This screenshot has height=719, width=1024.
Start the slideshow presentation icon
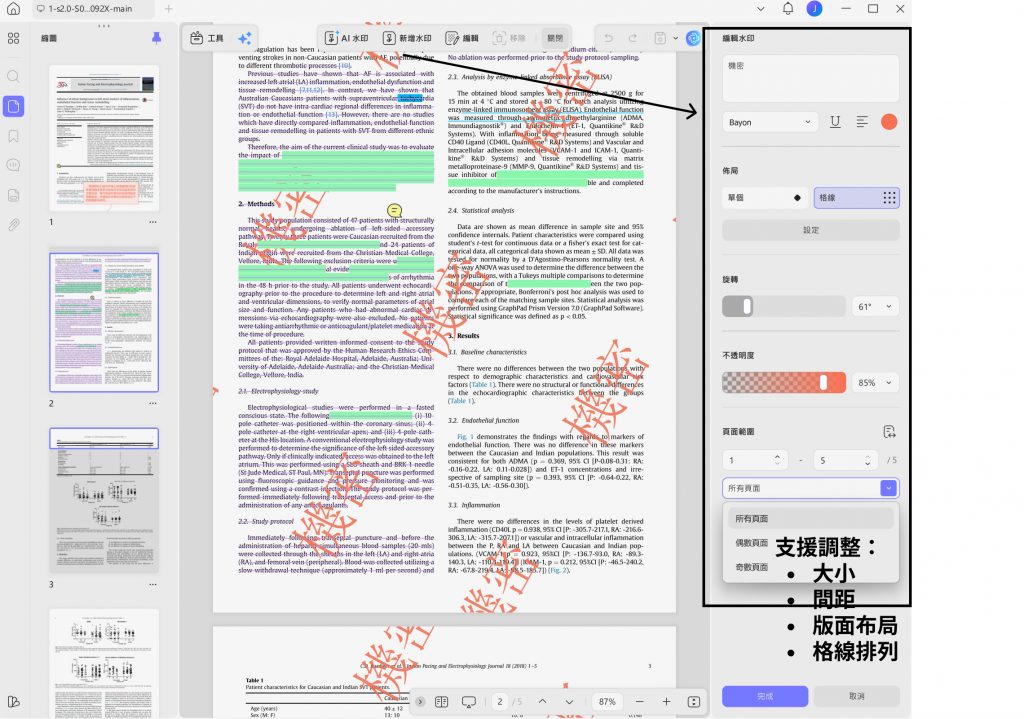(469, 701)
